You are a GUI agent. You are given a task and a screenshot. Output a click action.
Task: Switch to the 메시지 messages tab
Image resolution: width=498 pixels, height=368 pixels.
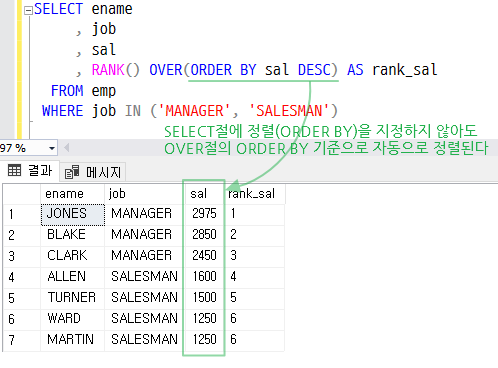(x=93, y=172)
